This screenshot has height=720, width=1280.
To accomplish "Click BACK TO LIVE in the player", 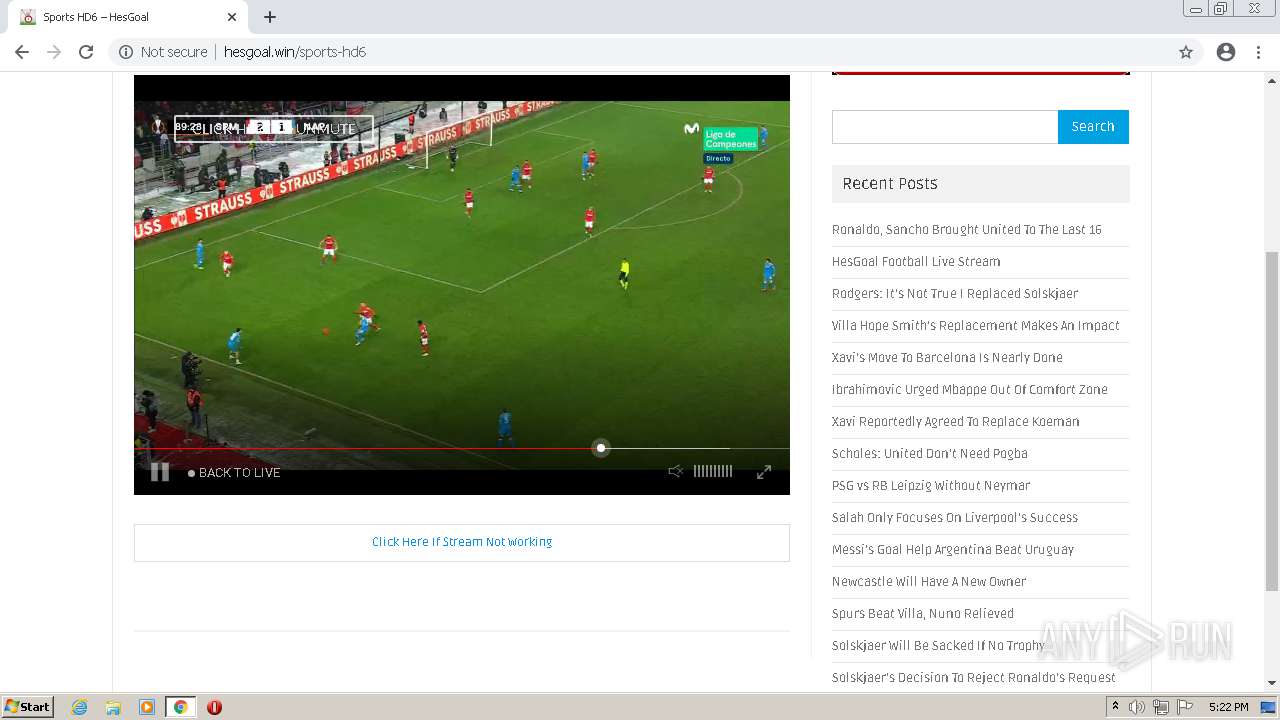I will pyautogui.click(x=234, y=473).
